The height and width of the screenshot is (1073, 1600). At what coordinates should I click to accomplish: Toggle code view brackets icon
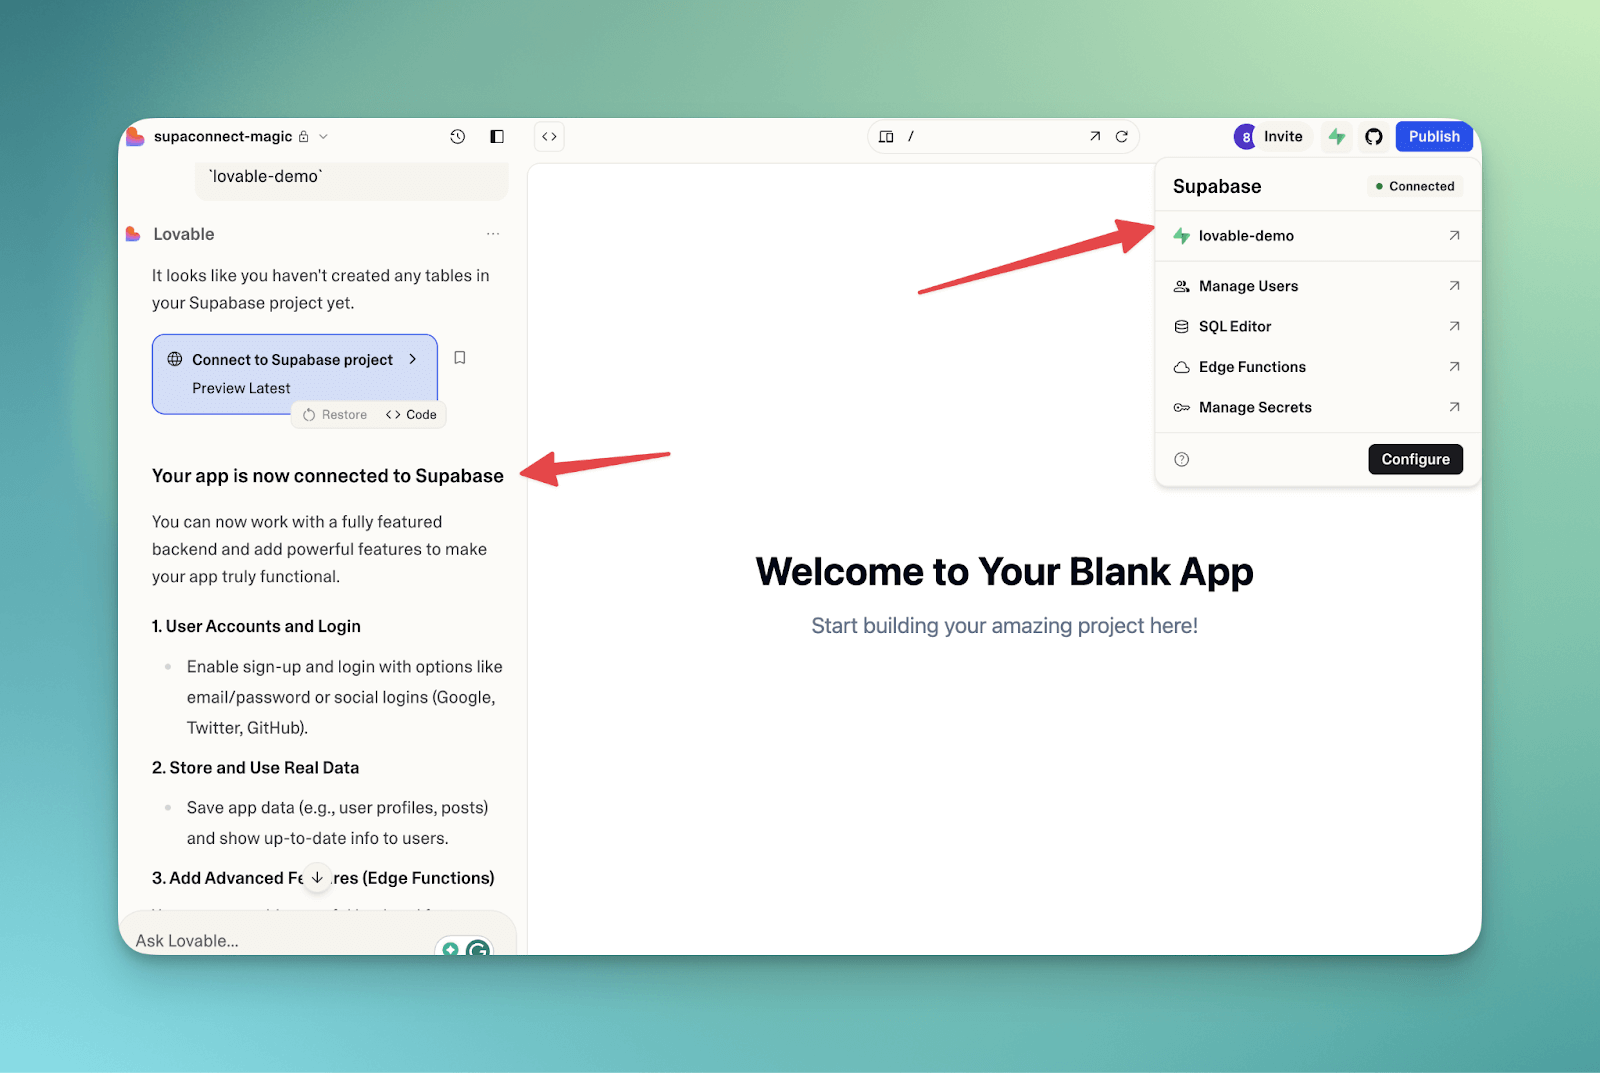tap(549, 137)
